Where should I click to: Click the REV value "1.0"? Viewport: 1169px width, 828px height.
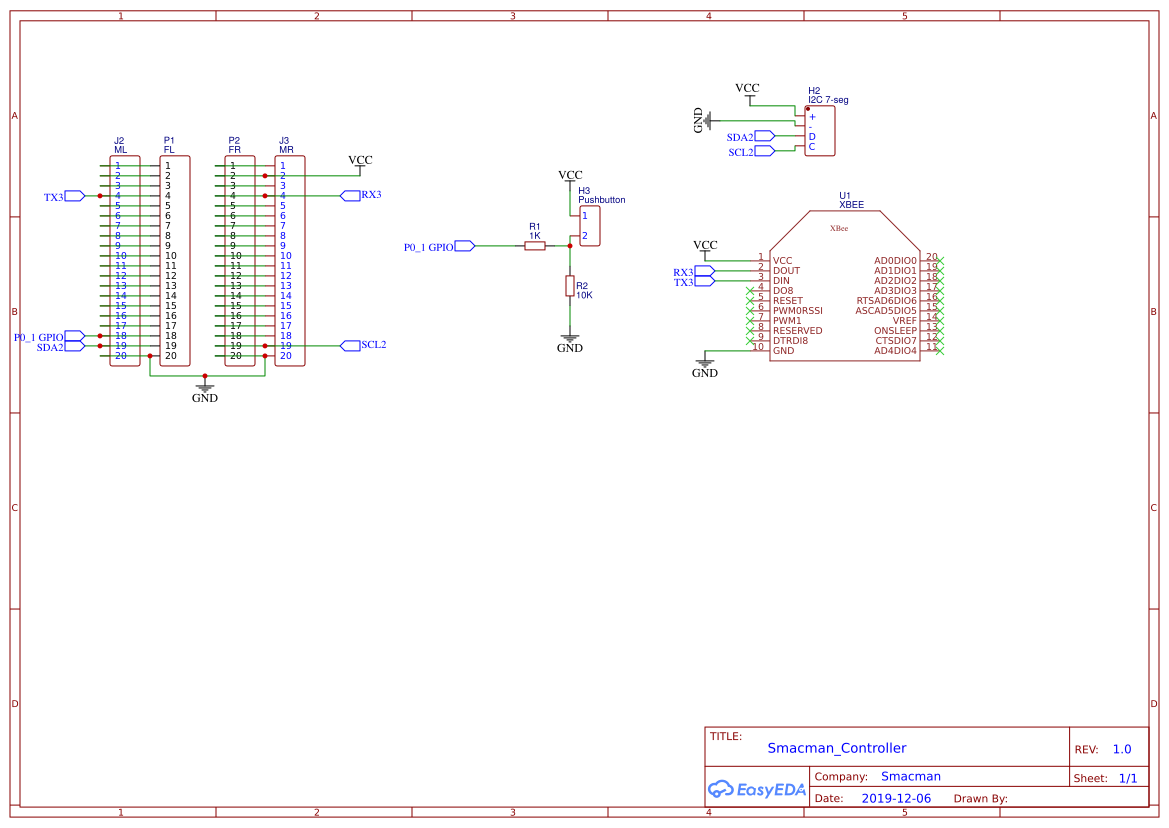(1122, 750)
